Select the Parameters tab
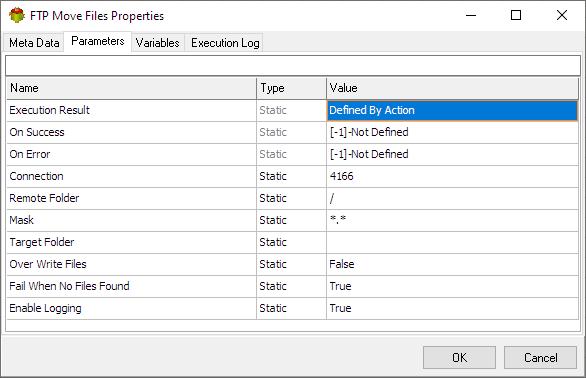The height and width of the screenshot is (378, 586). click(98, 41)
